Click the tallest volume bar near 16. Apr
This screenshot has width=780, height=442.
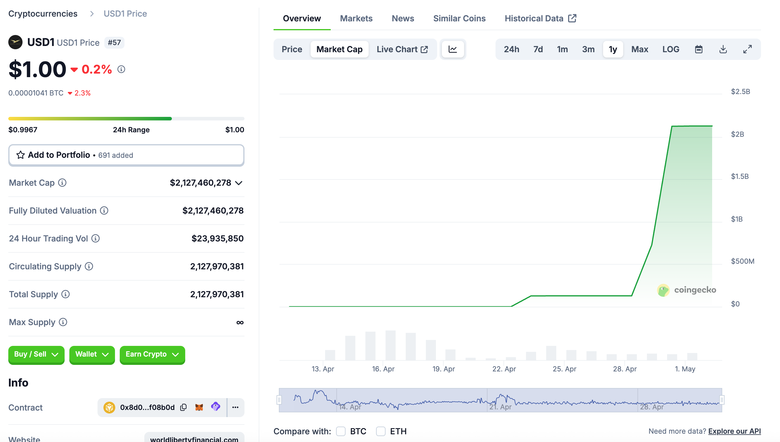390,345
